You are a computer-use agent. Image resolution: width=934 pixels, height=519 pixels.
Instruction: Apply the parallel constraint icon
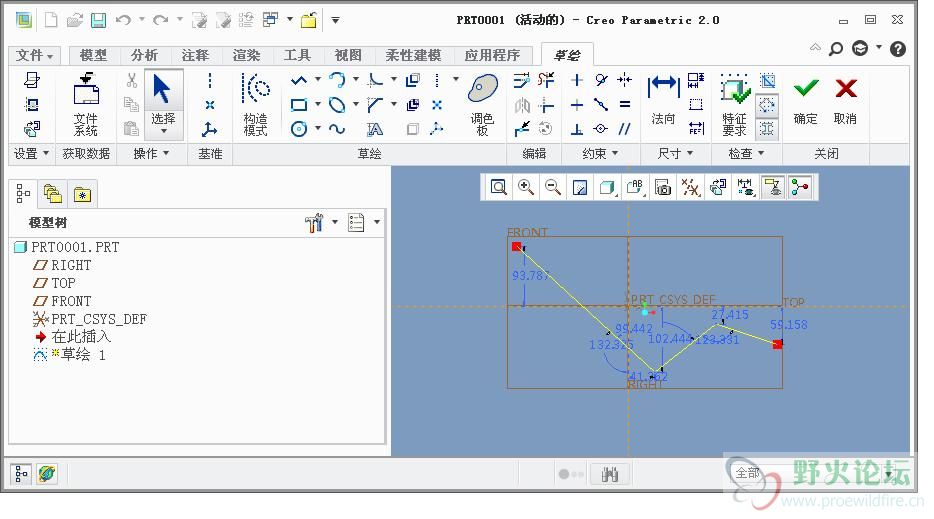coord(624,129)
